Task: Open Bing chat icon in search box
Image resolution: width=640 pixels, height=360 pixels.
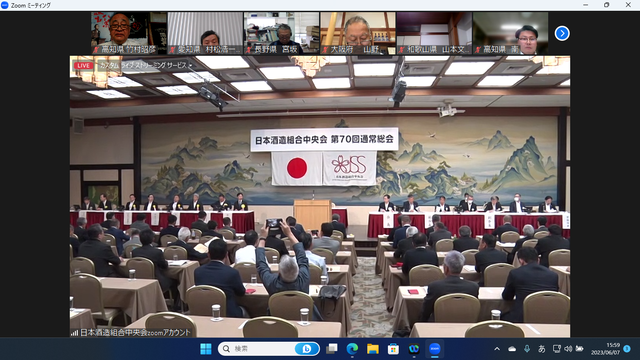Action: pyautogui.click(x=307, y=349)
